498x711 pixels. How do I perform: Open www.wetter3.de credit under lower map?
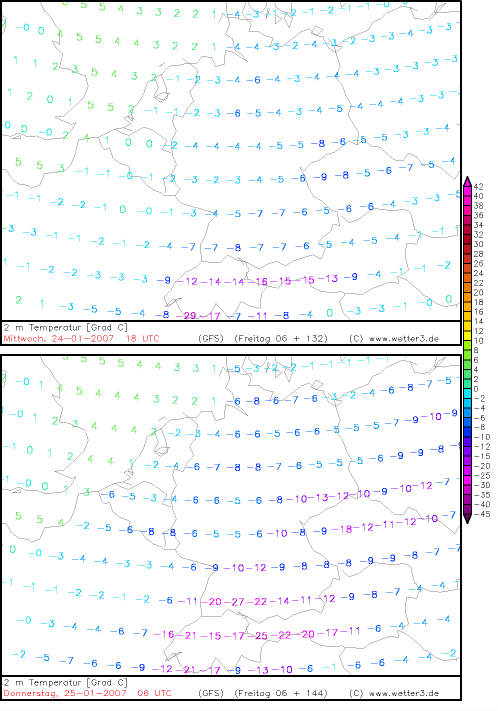point(404,693)
